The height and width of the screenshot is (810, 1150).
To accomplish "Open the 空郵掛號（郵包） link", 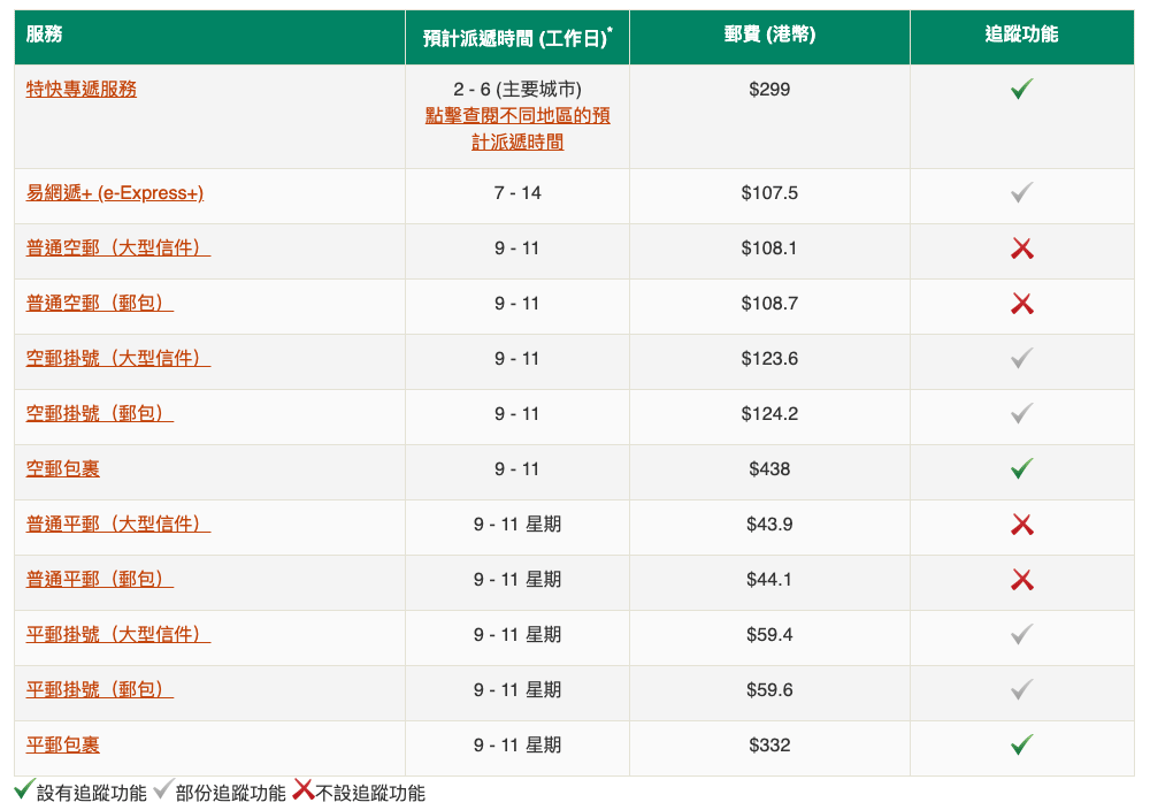I will (99, 413).
